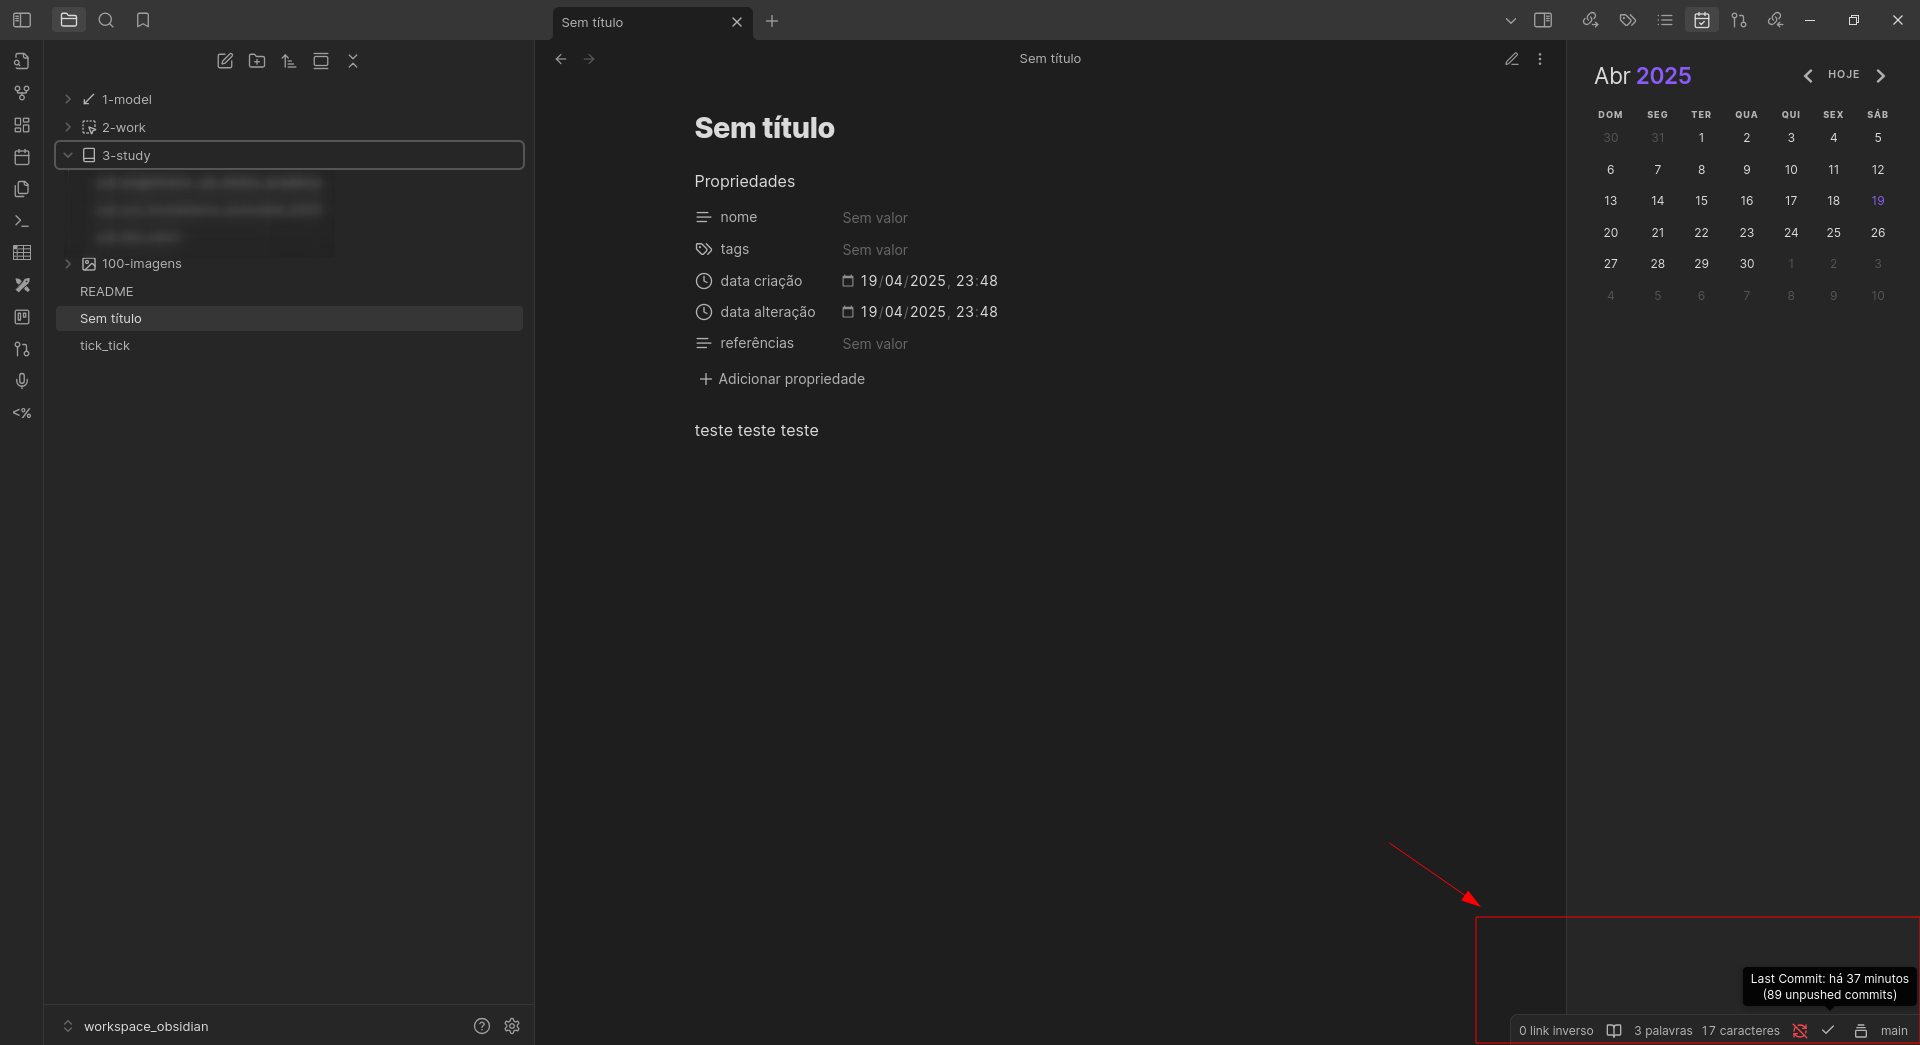Change file sort order
This screenshot has height=1045, width=1920.
pos(289,61)
